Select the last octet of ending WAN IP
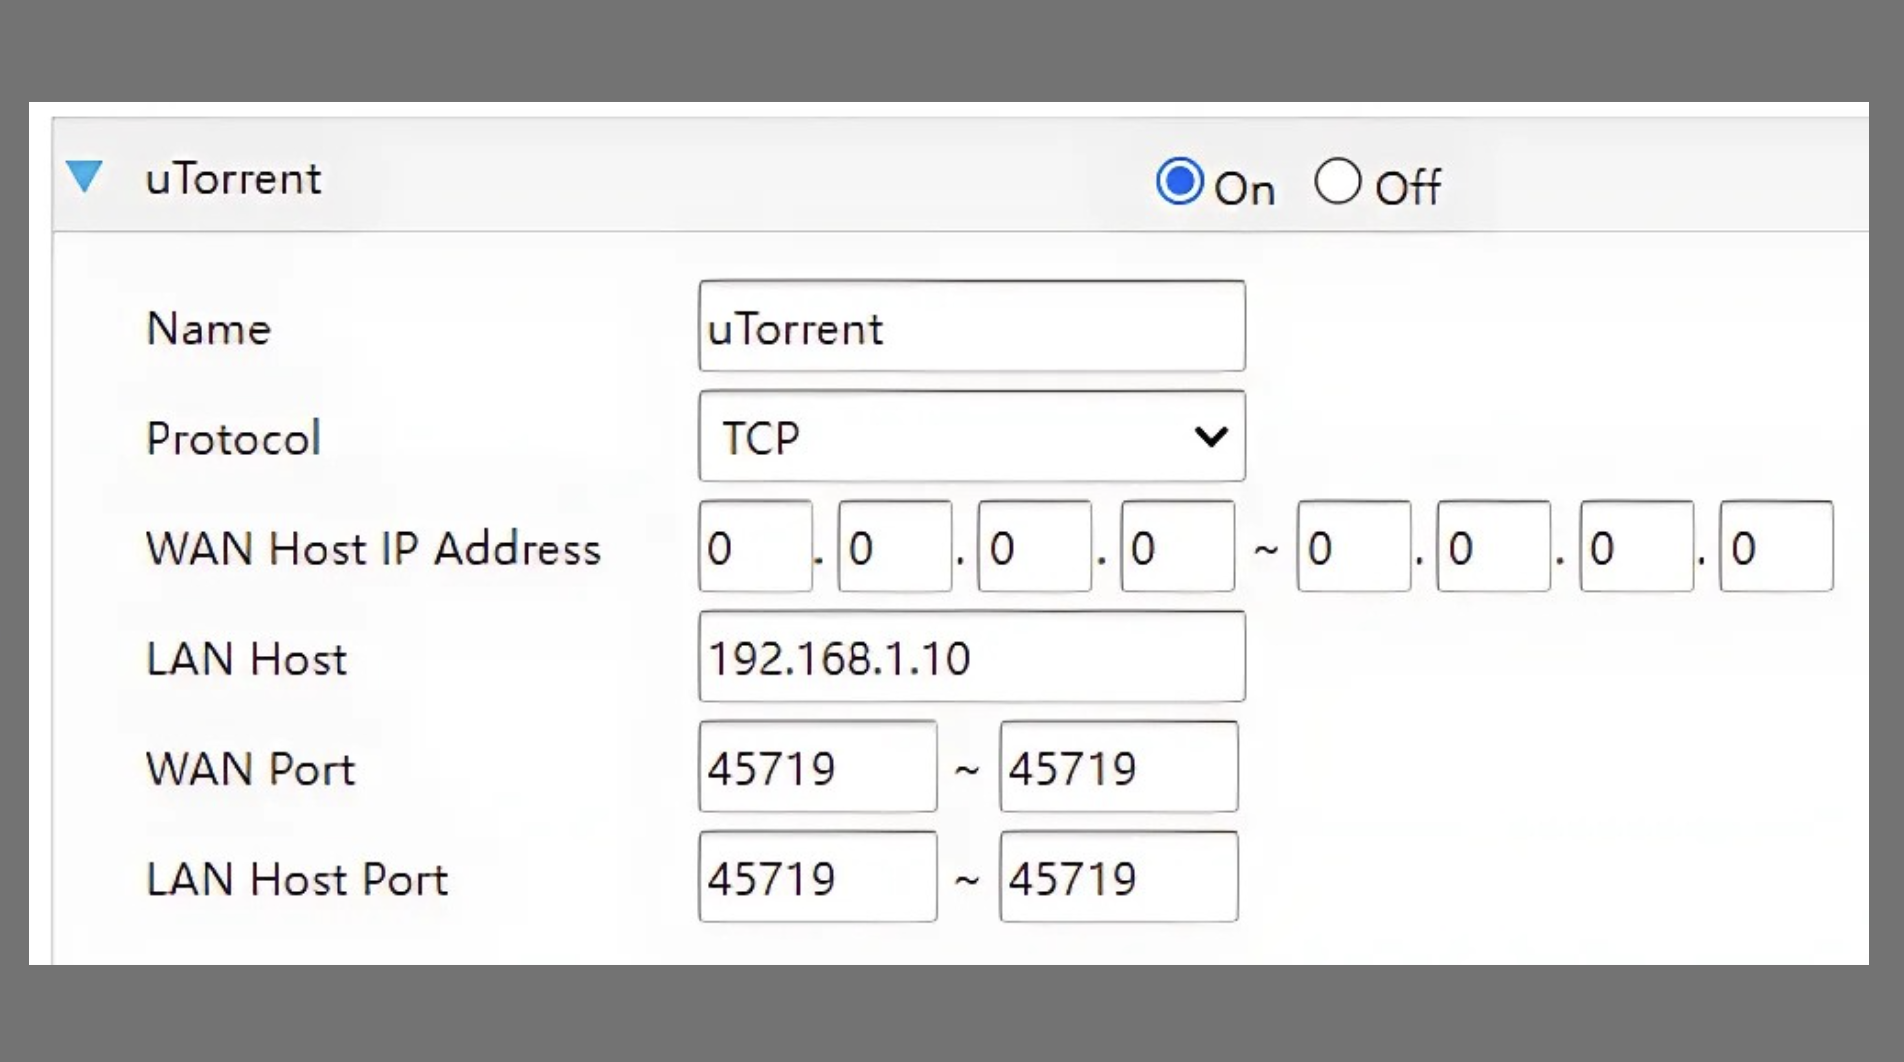1904x1062 pixels. [x=1776, y=547]
